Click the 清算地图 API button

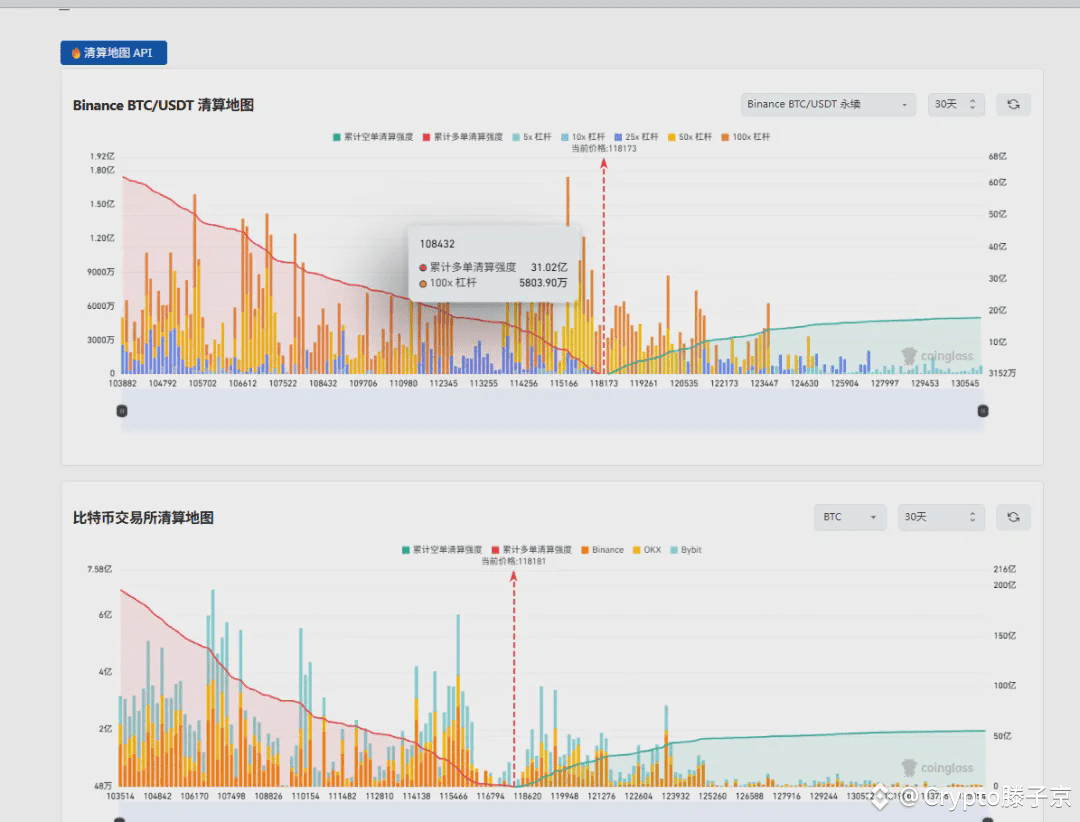114,53
